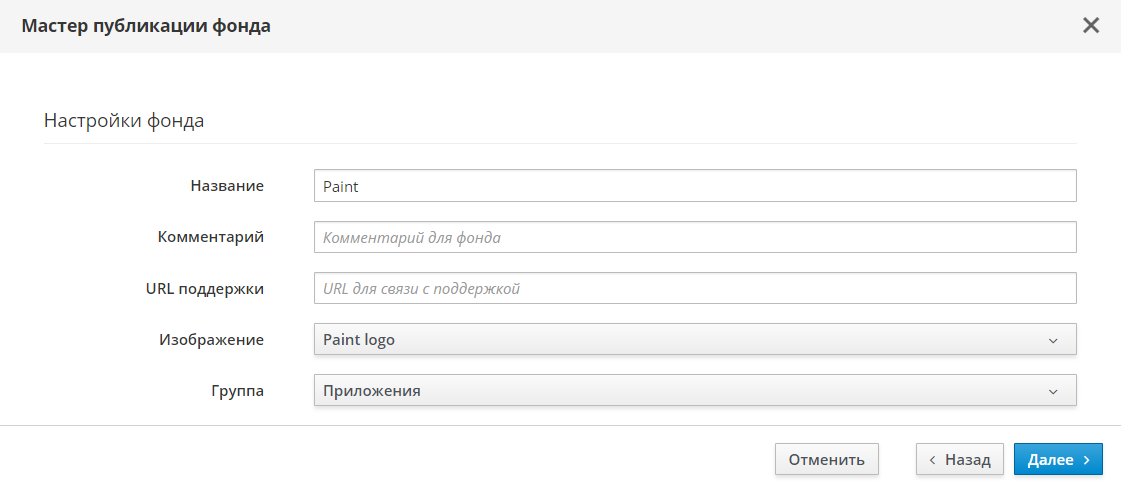The height and width of the screenshot is (495, 1121).
Task: Click the Комментарий field label
Action: pyautogui.click(x=211, y=237)
